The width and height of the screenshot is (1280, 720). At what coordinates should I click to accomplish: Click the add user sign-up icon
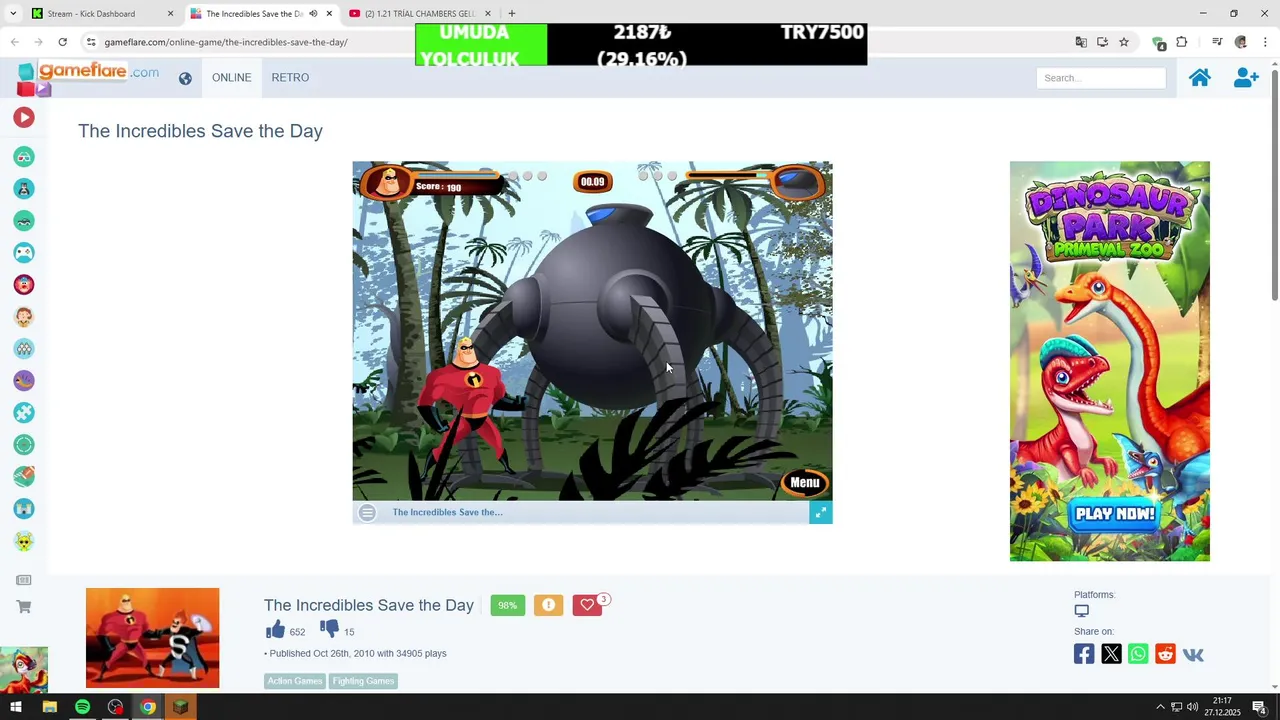(x=1246, y=78)
